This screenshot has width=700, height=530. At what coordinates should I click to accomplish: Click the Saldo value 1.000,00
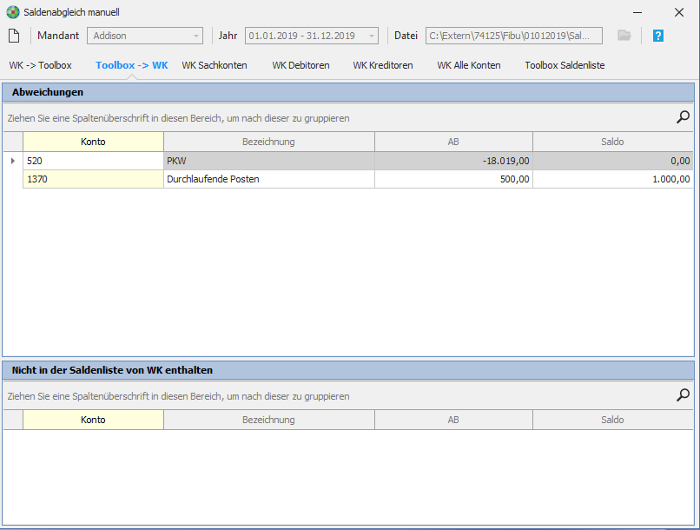coord(612,179)
